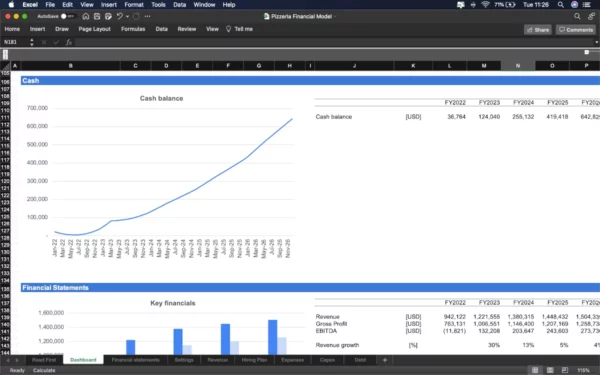Click the previous sheet tab arrow
Screen dimensions: 600x375
point(8,360)
